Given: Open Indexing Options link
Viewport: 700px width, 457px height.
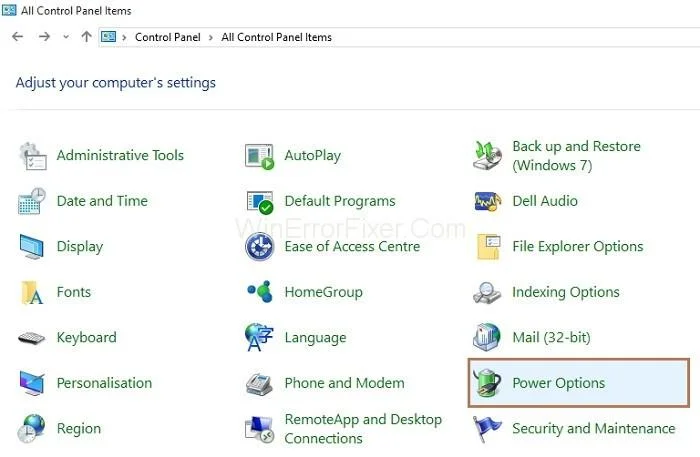Looking at the screenshot, I should click(x=566, y=292).
